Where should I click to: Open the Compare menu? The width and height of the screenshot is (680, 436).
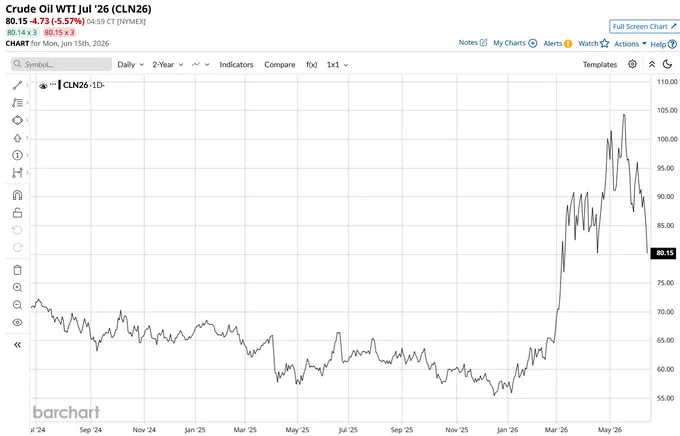(x=280, y=64)
